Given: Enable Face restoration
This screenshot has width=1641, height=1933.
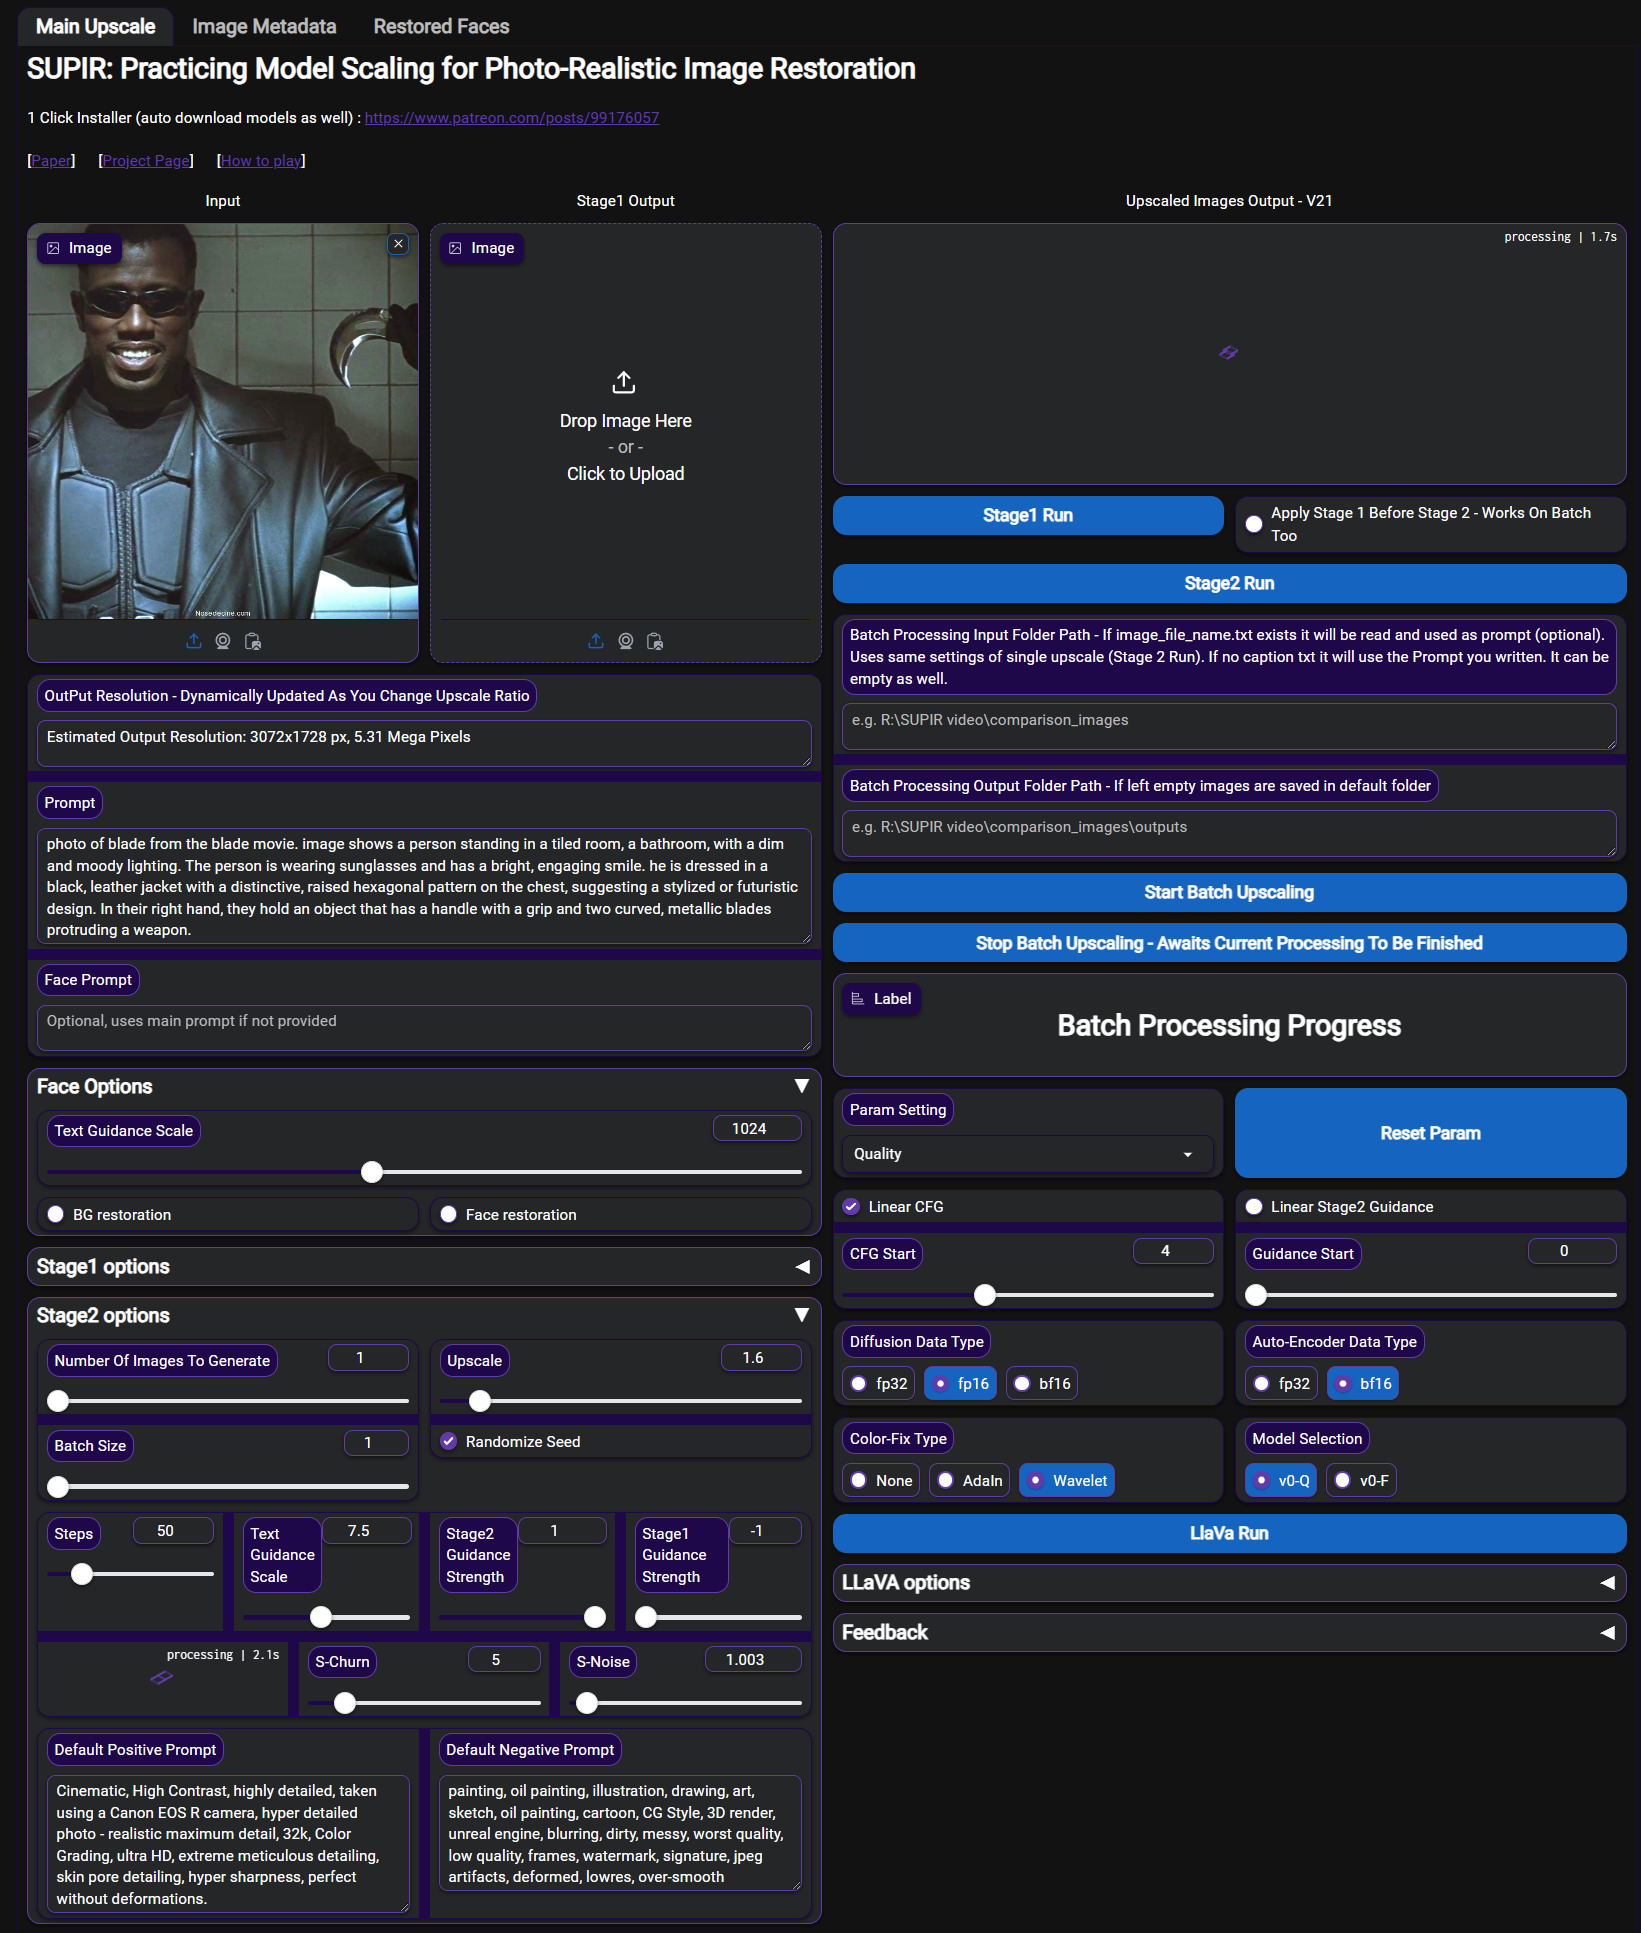Looking at the screenshot, I should pyautogui.click(x=448, y=1214).
